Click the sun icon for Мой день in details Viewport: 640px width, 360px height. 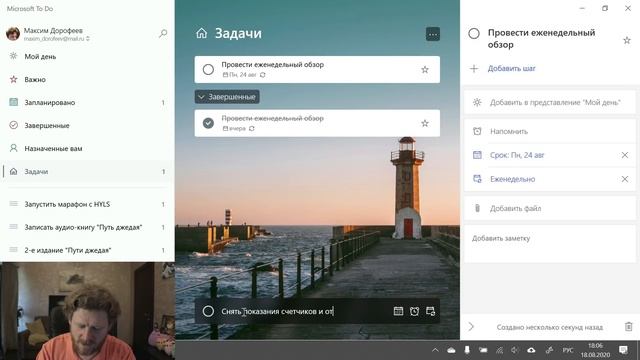tap(477, 102)
